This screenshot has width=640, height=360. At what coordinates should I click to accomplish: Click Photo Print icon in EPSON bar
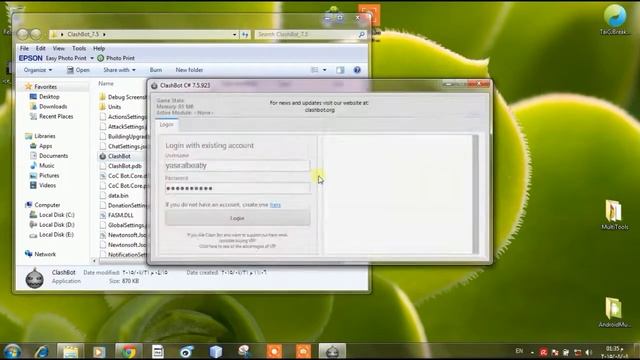pyautogui.click(x=100, y=58)
